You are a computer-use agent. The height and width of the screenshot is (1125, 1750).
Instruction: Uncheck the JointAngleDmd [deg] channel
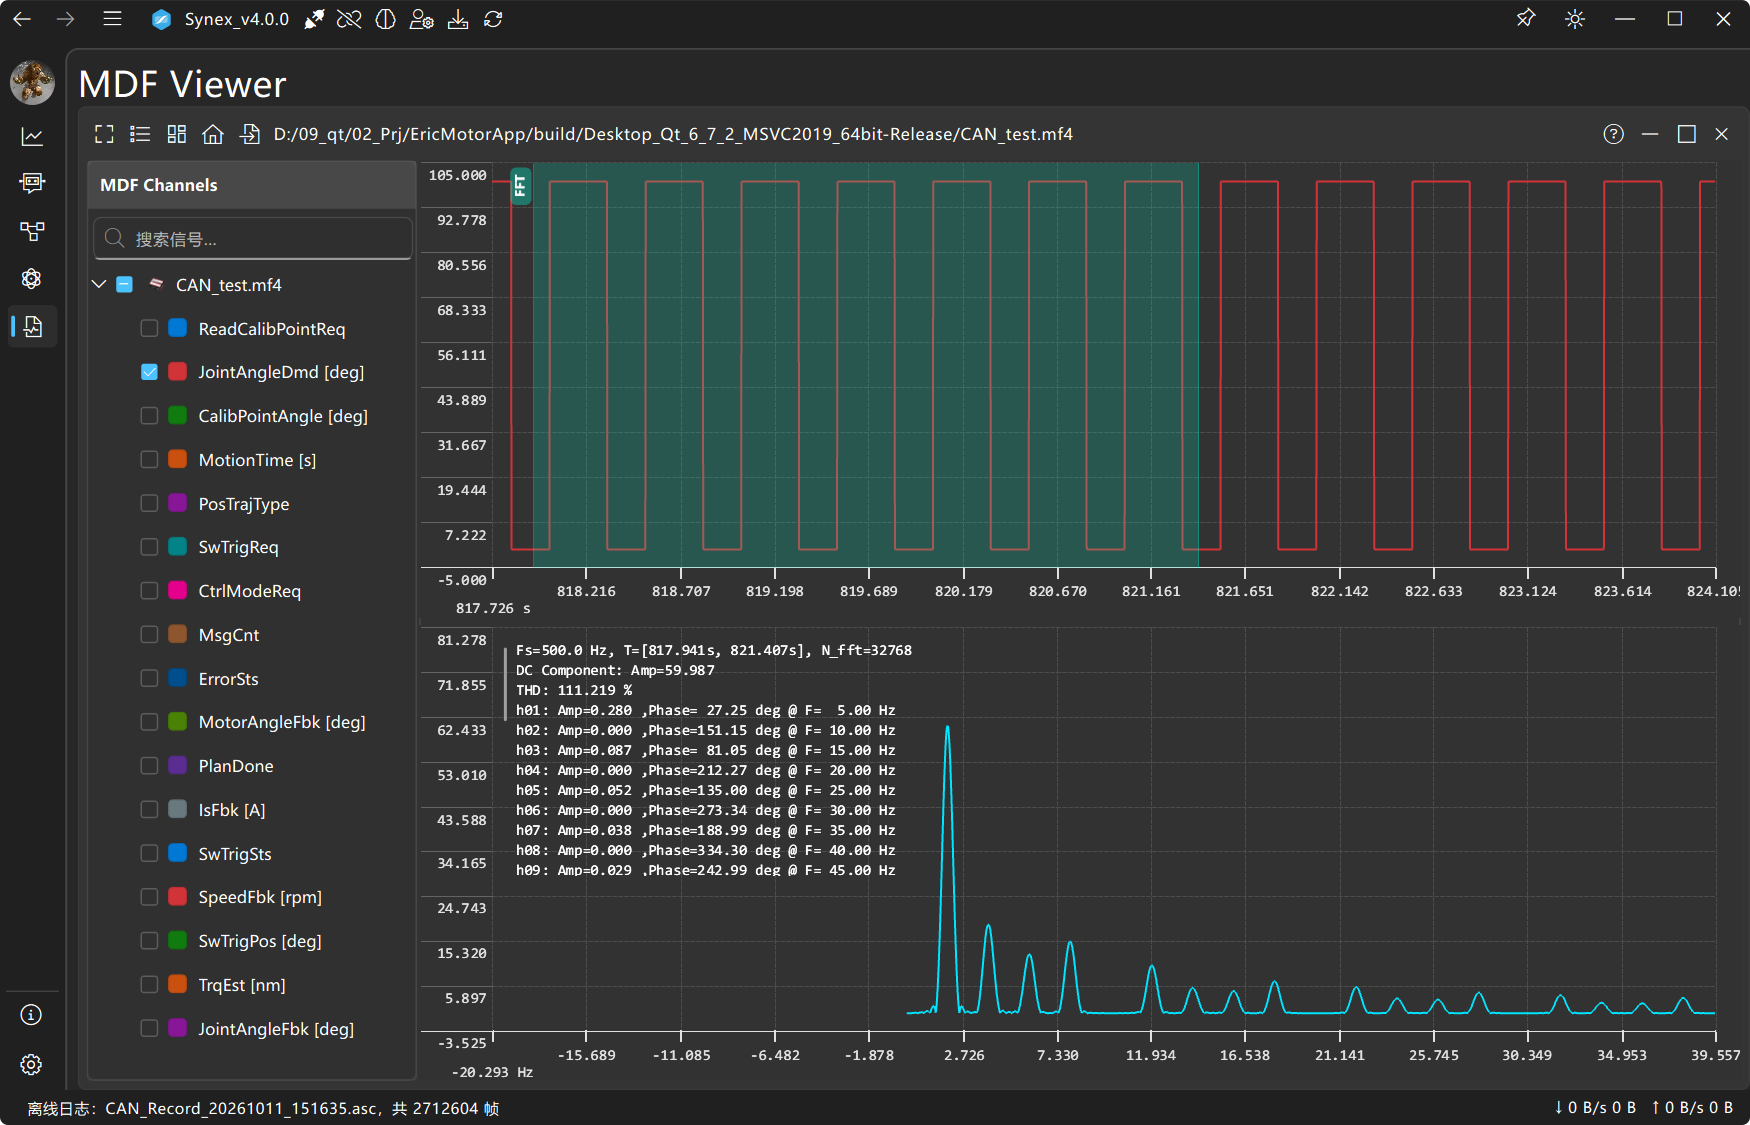(x=149, y=372)
